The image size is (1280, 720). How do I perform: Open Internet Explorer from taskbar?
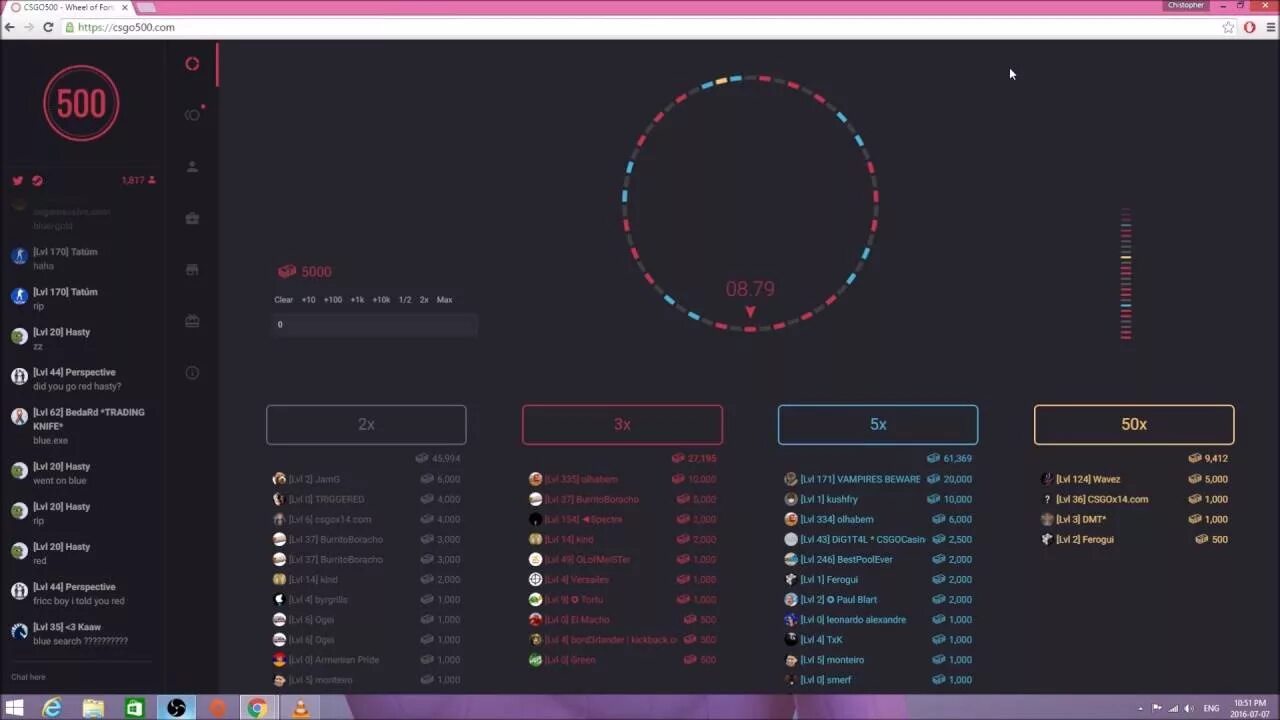(51, 708)
